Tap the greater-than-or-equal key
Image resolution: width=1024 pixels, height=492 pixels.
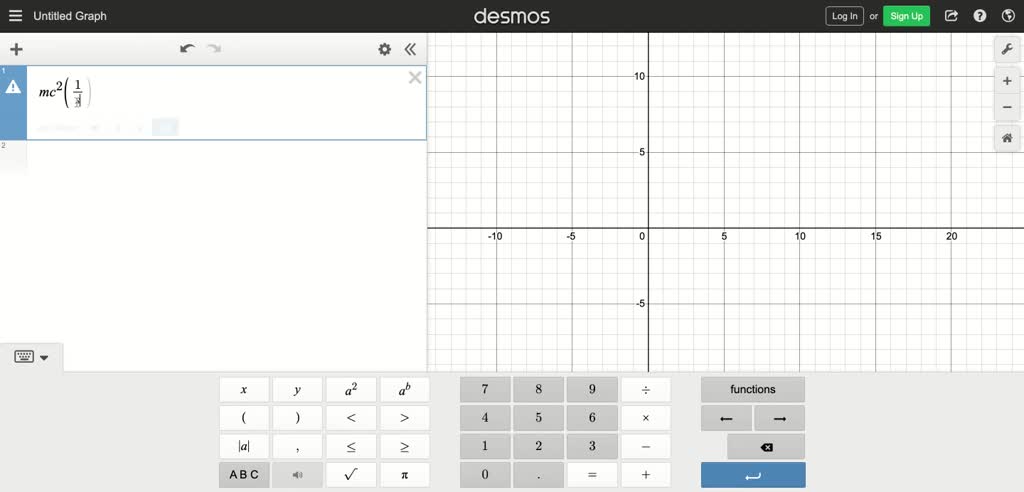pyautogui.click(x=405, y=447)
